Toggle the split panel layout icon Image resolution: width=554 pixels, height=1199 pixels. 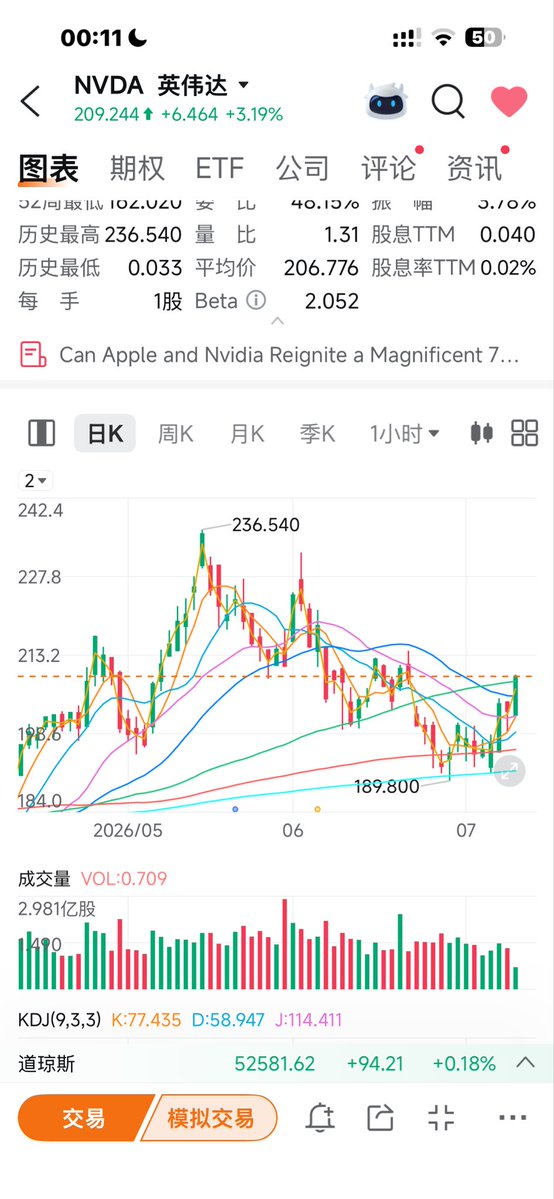tap(41, 434)
